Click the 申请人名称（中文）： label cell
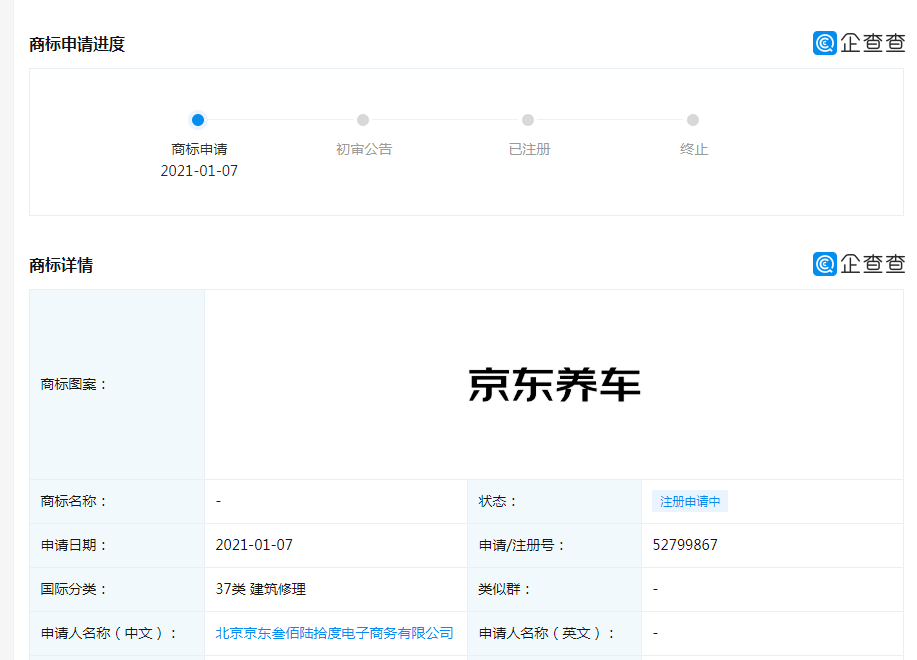917x660 pixels. (117, 633)
